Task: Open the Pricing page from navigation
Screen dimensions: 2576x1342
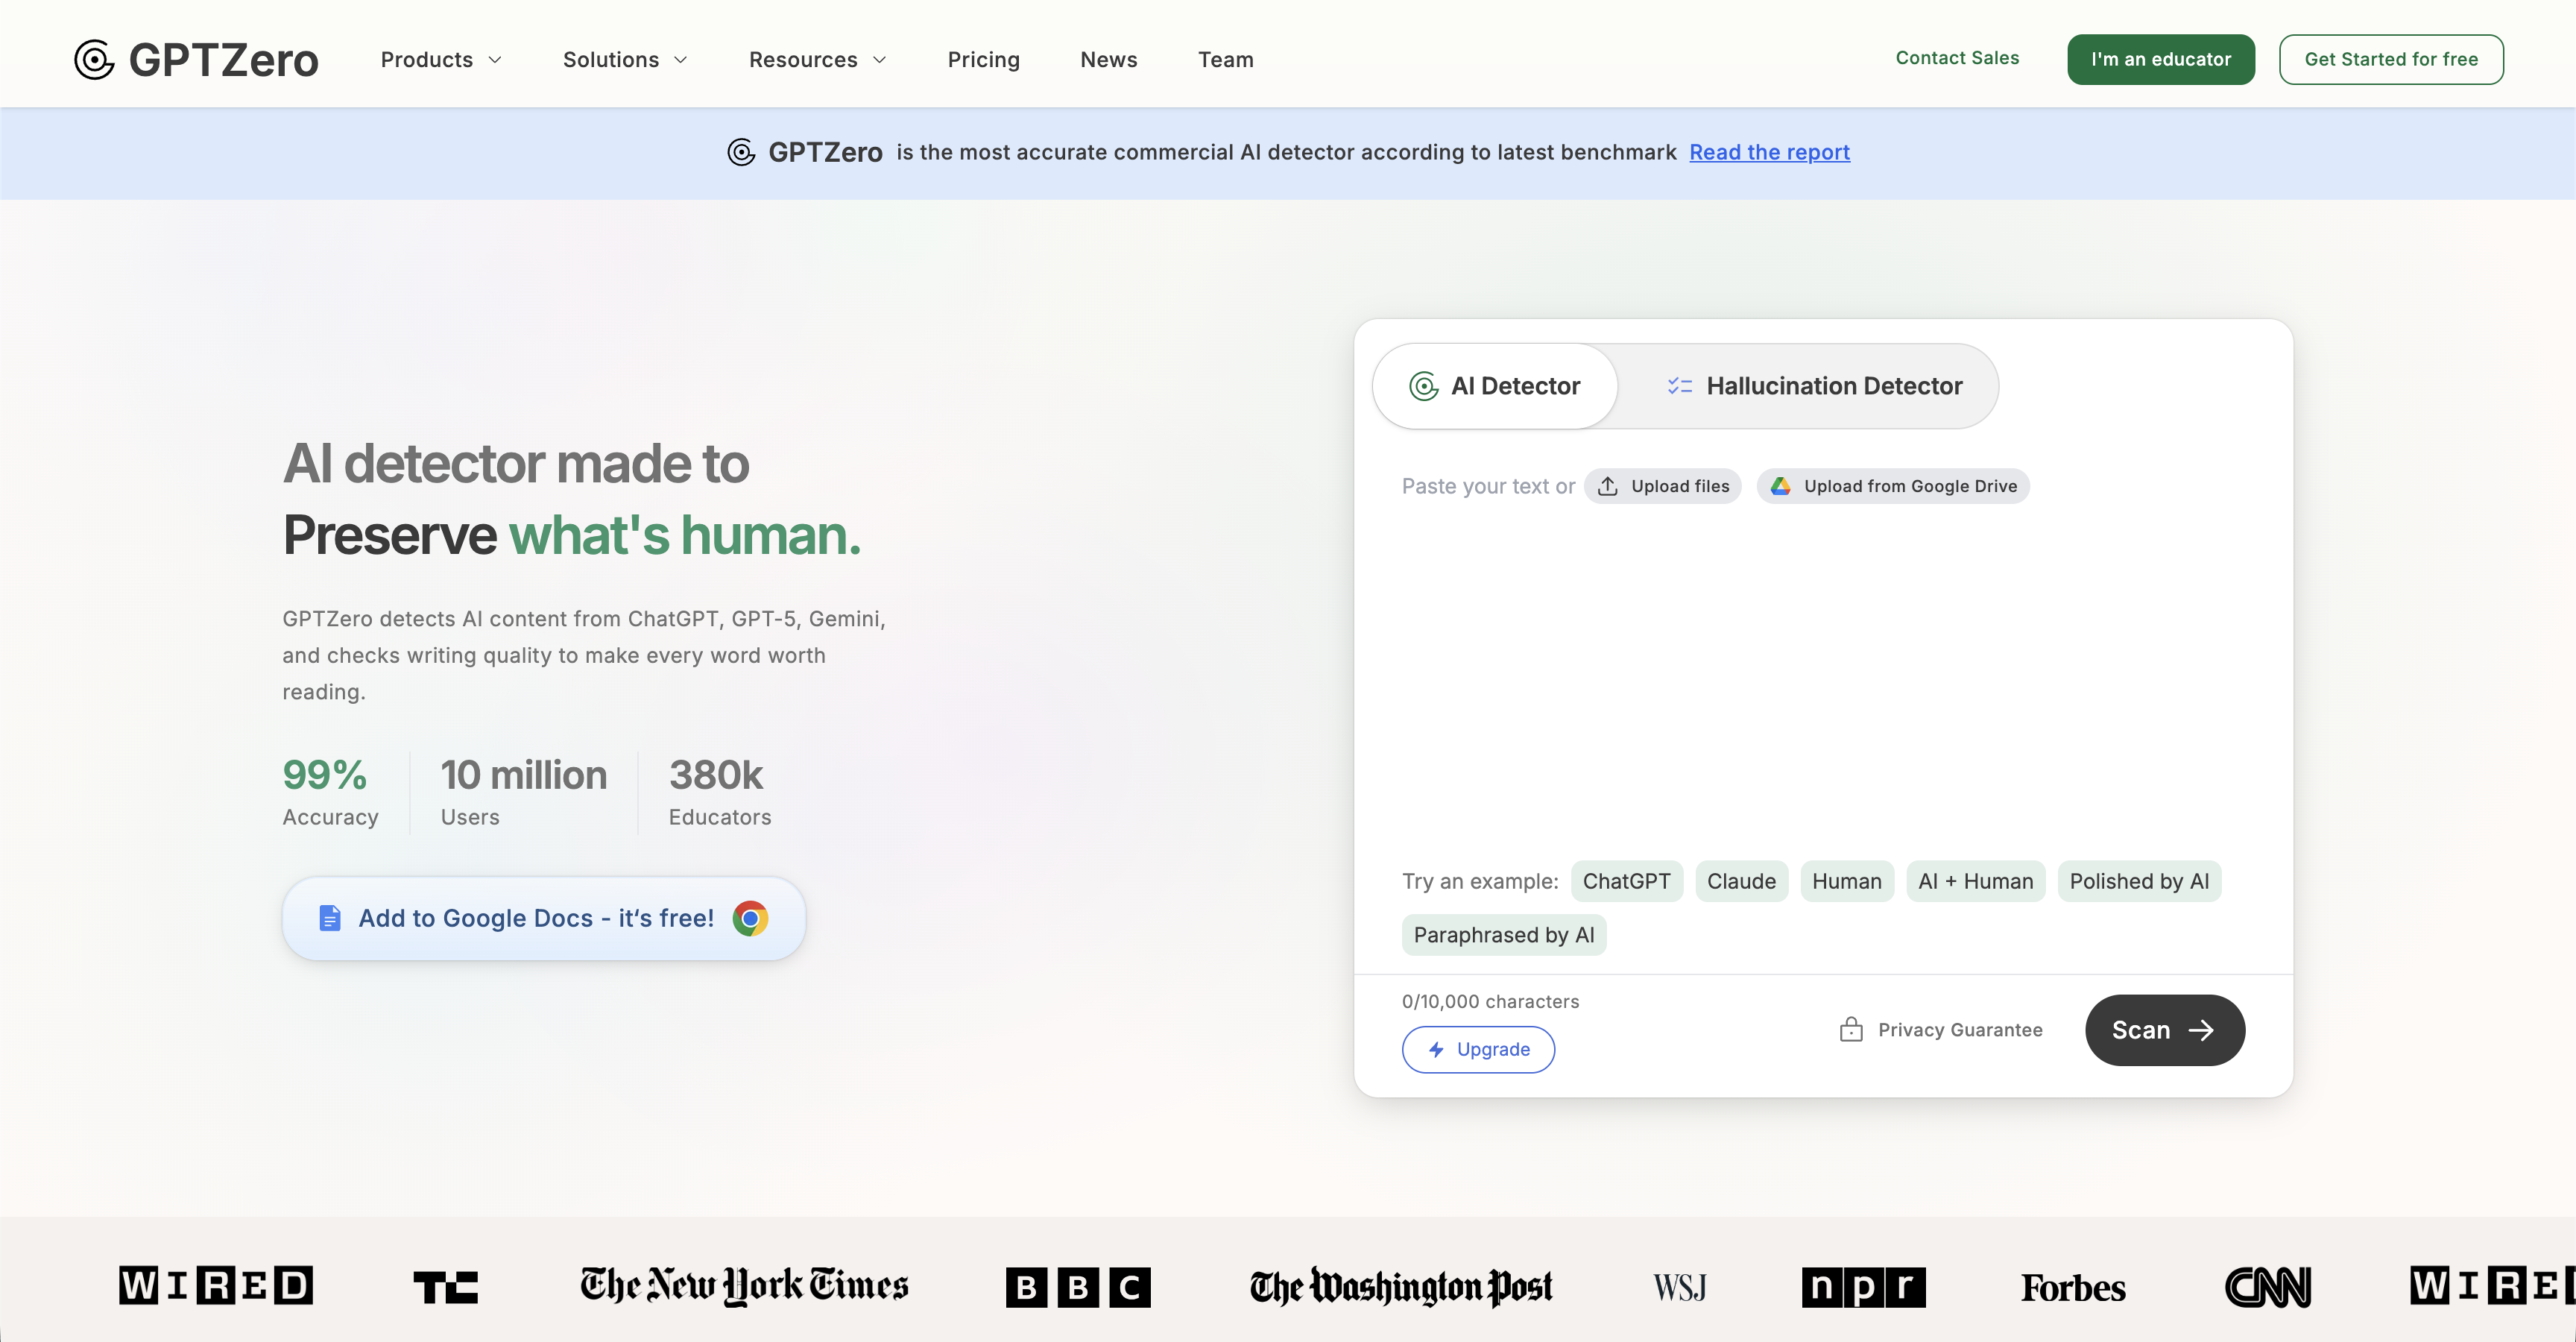Action: point(983,60)
